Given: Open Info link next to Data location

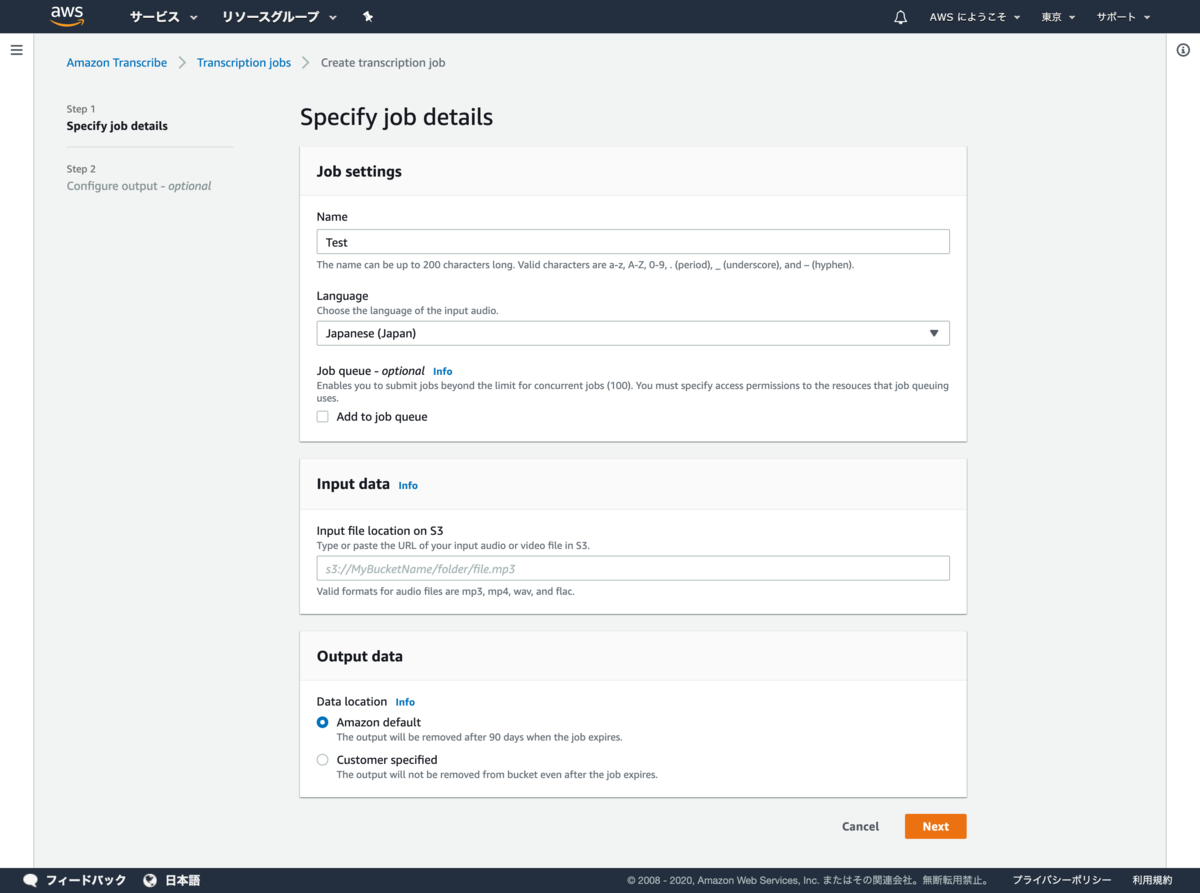Looking at the screenshot, I should pyautogui.click(x=405, y=702).
